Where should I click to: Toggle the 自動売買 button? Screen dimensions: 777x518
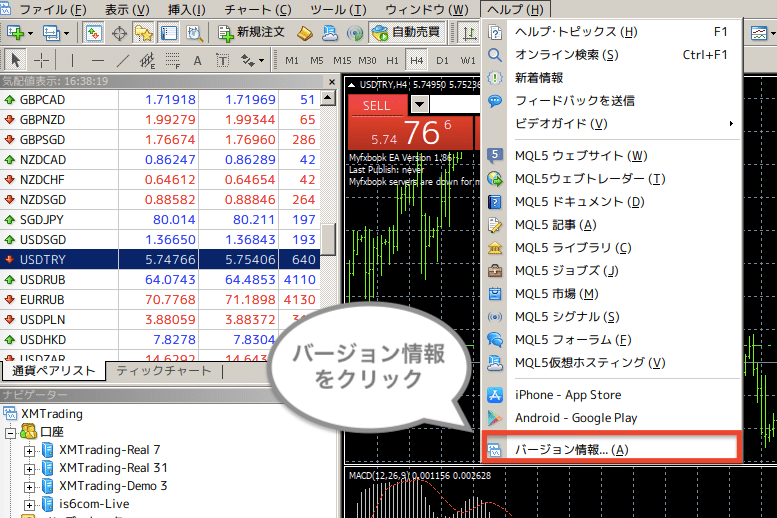click(407, 33)
